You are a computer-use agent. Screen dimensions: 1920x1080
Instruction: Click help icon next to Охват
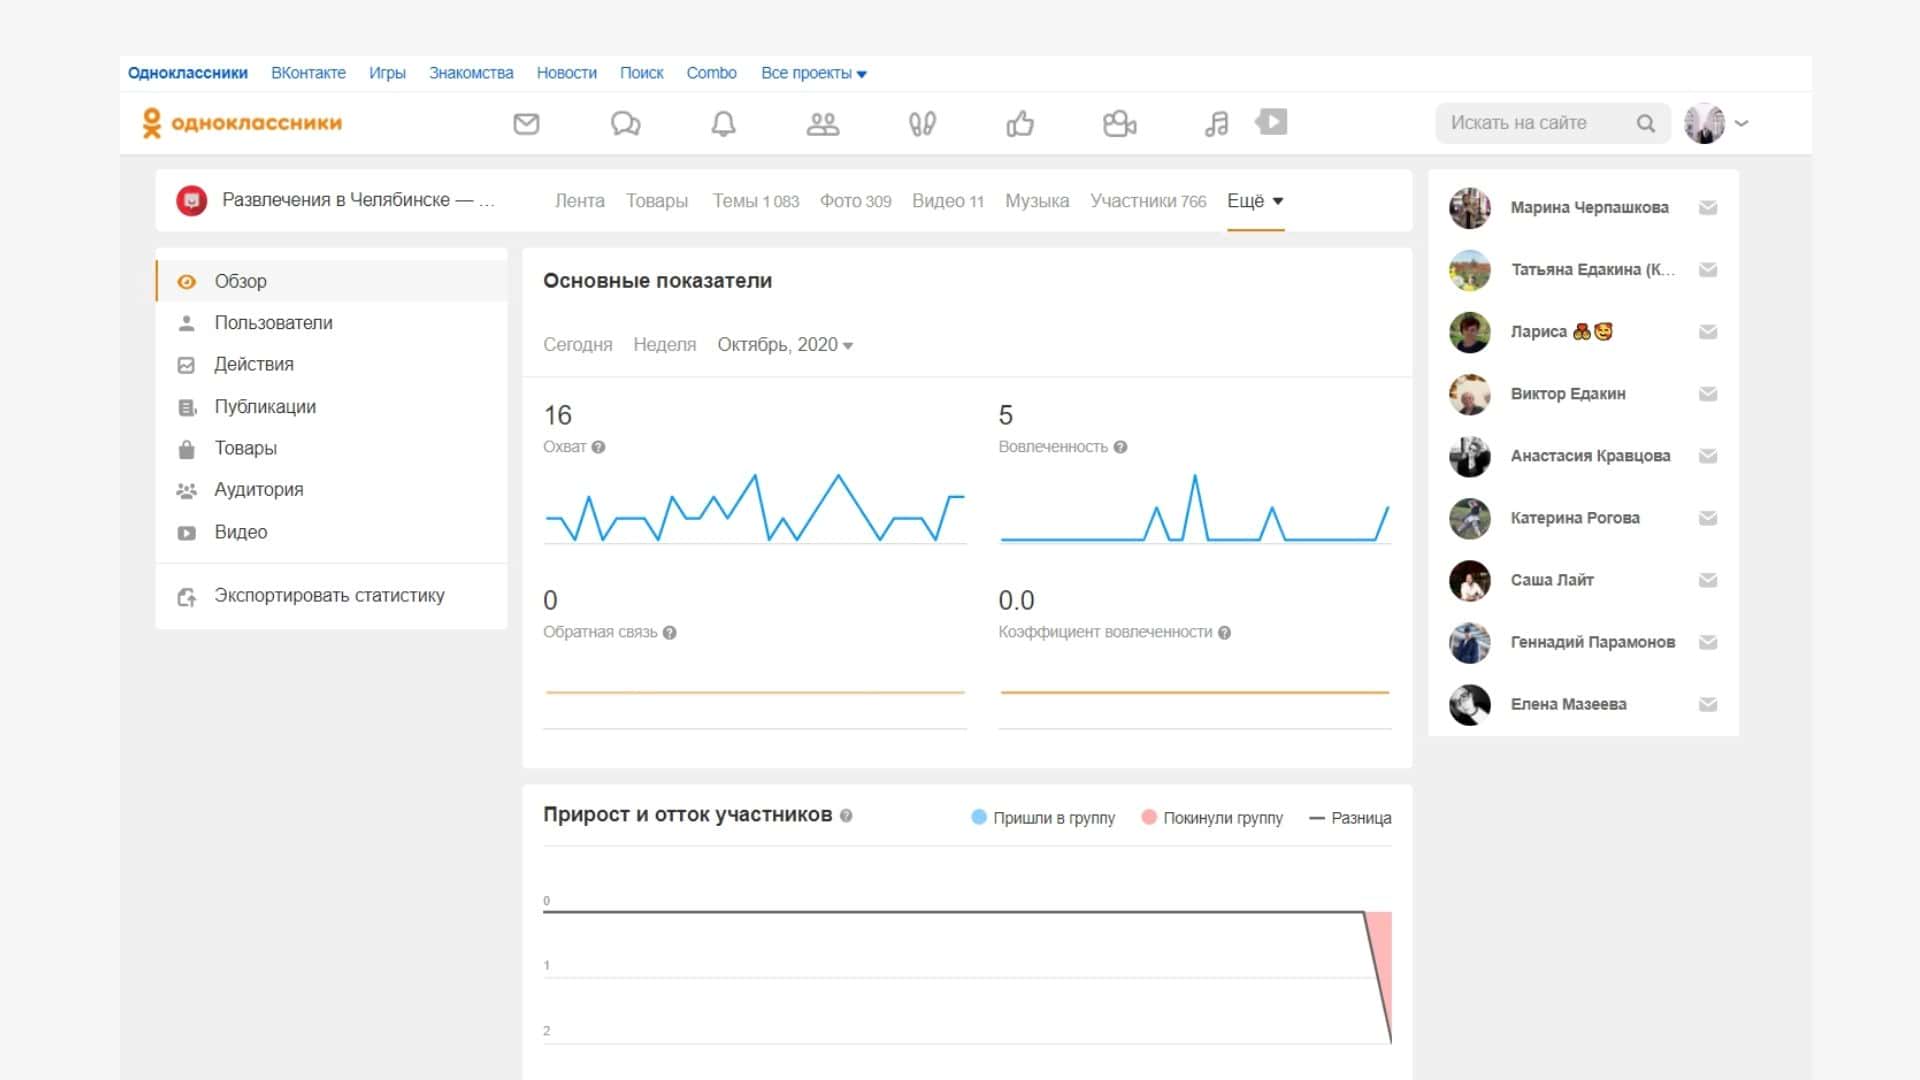[598, 447]
